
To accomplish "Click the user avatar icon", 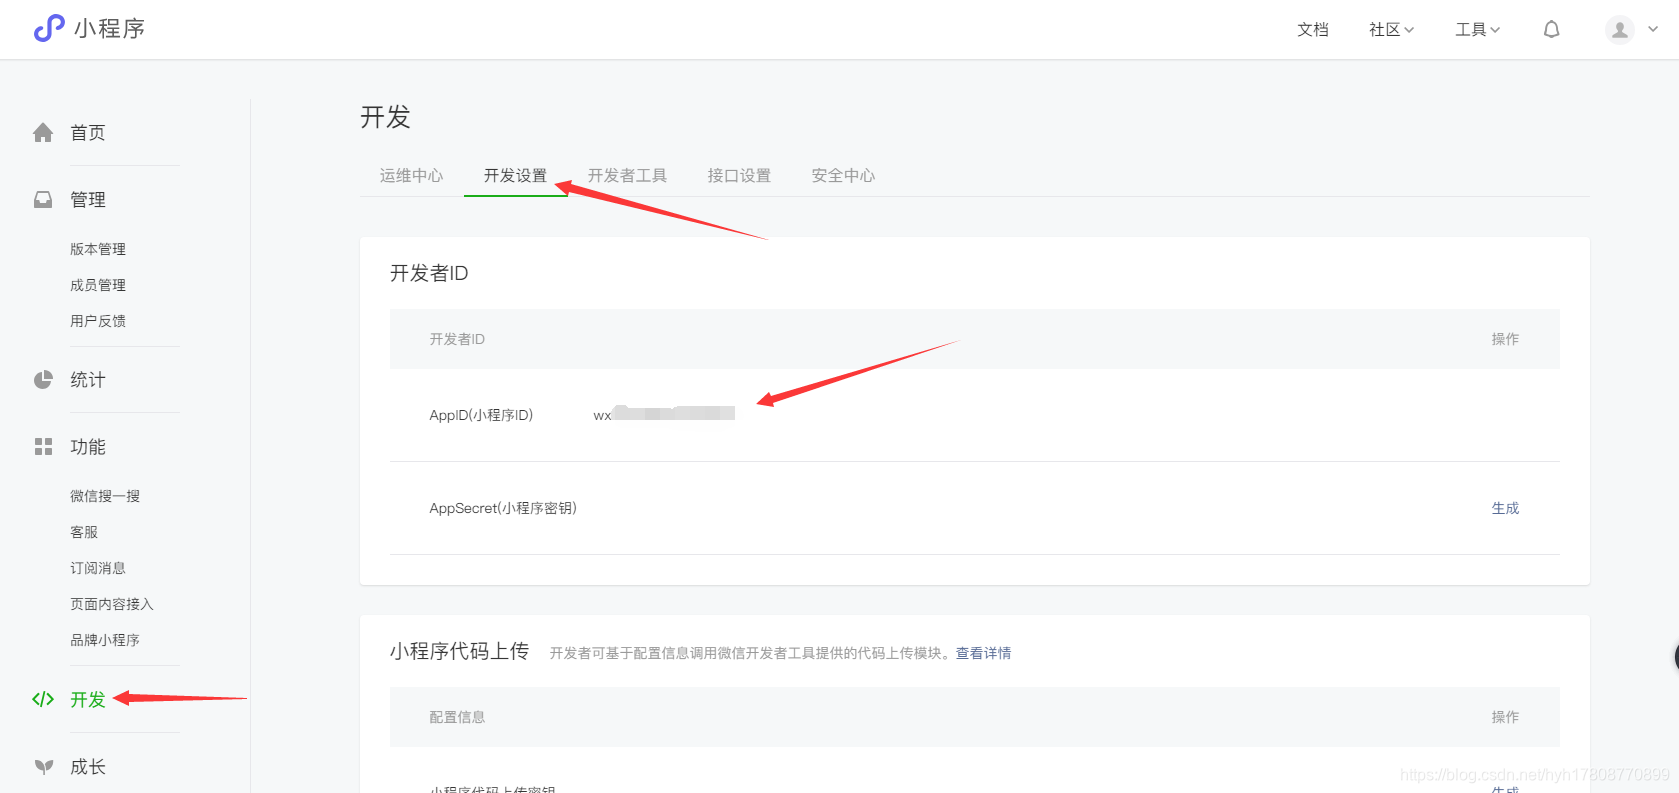I will 1620,29.
